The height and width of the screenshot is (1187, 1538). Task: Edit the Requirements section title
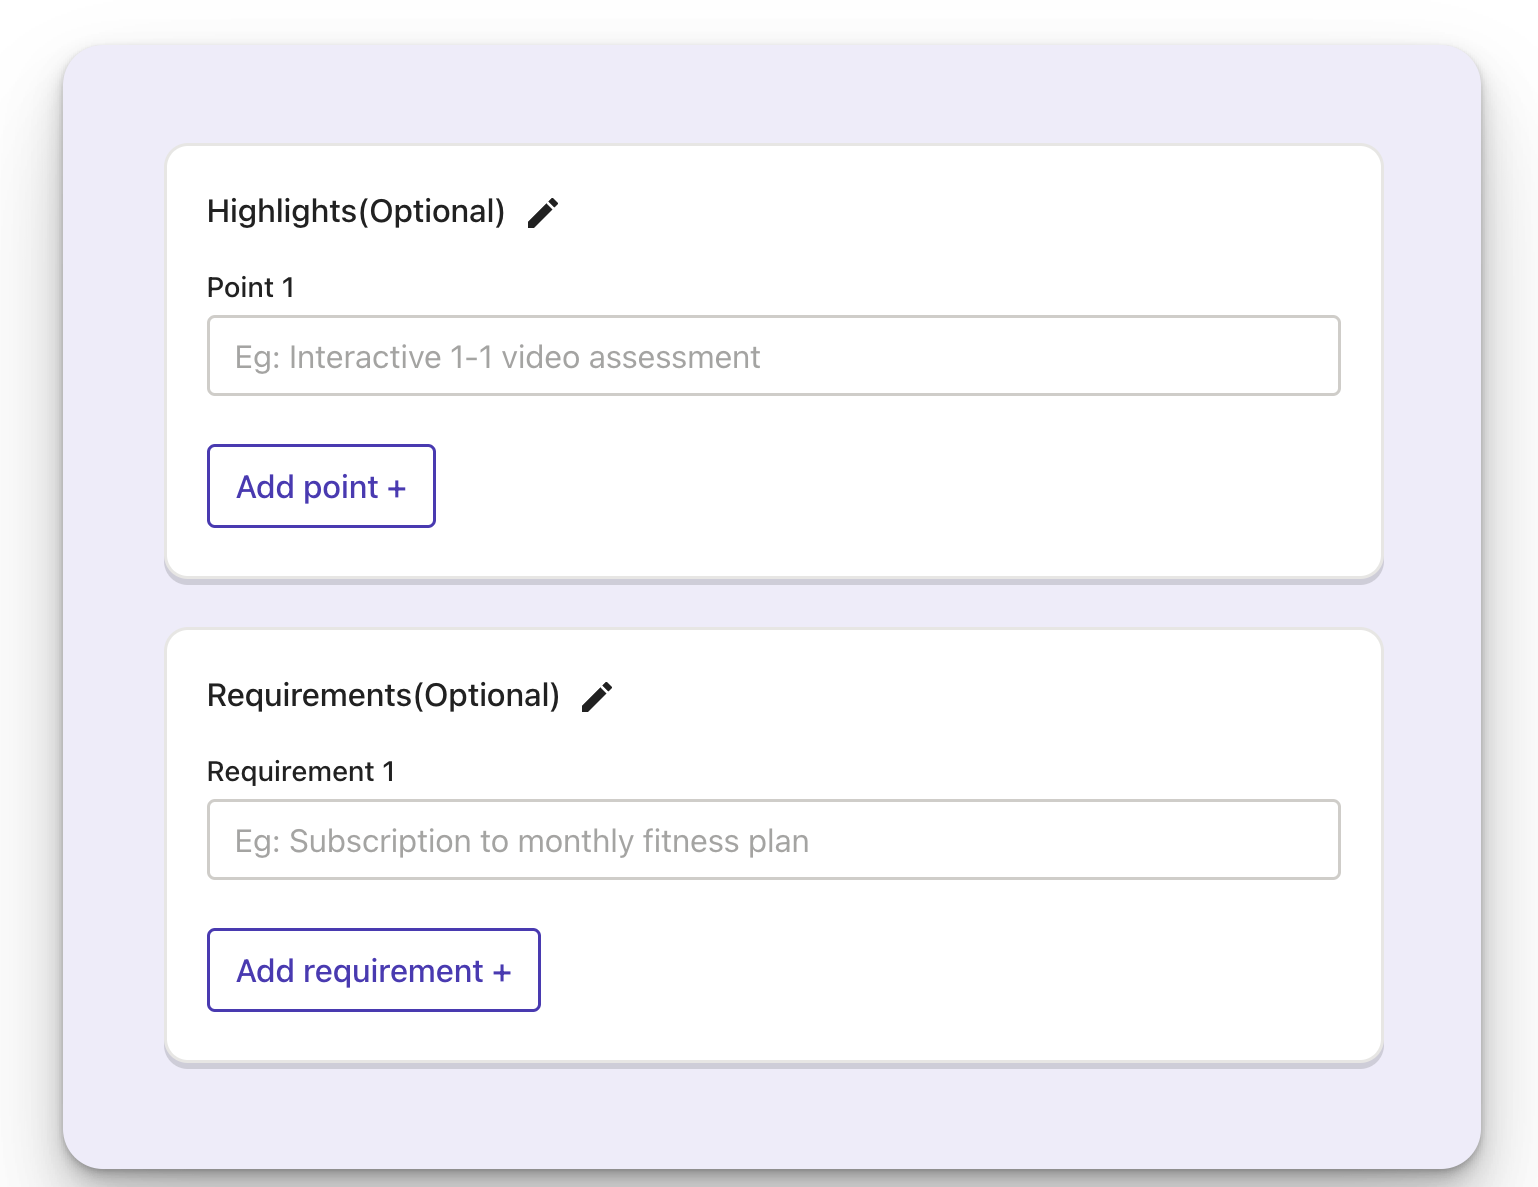click(x=597, y=697)
